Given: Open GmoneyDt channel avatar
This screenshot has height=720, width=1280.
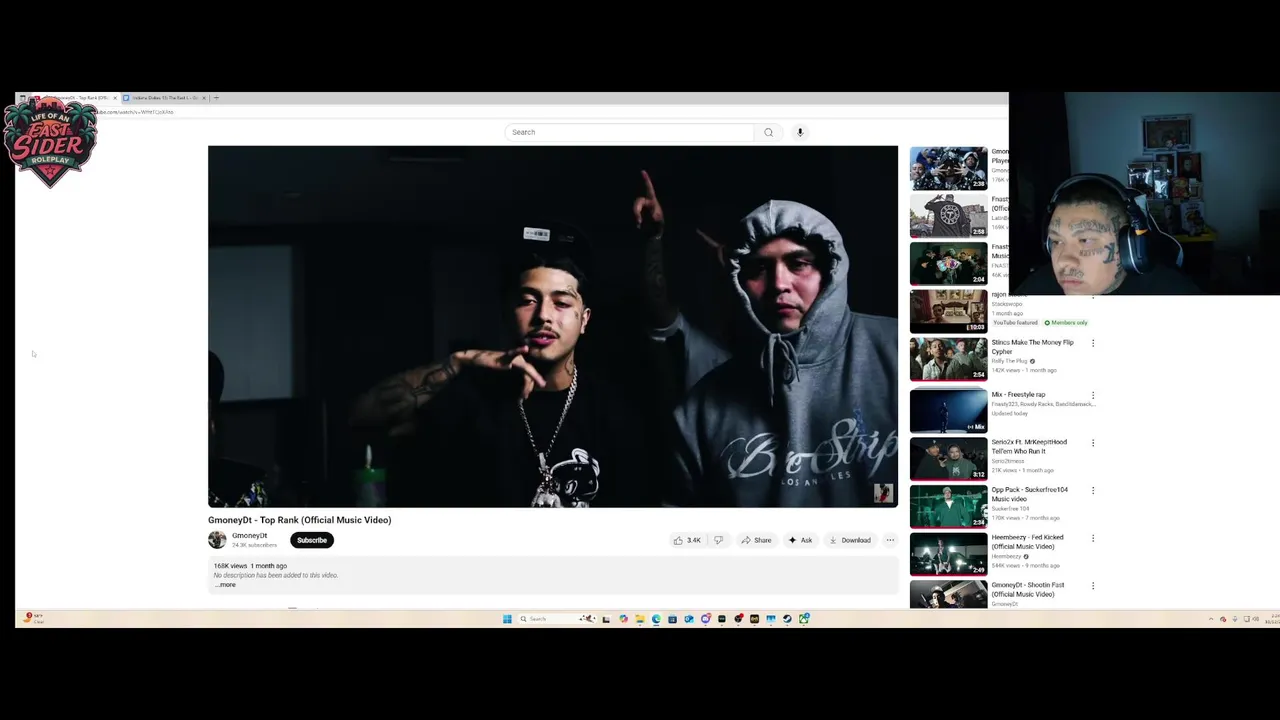Looking at the screenshot, I should click(x=217, y=540).
